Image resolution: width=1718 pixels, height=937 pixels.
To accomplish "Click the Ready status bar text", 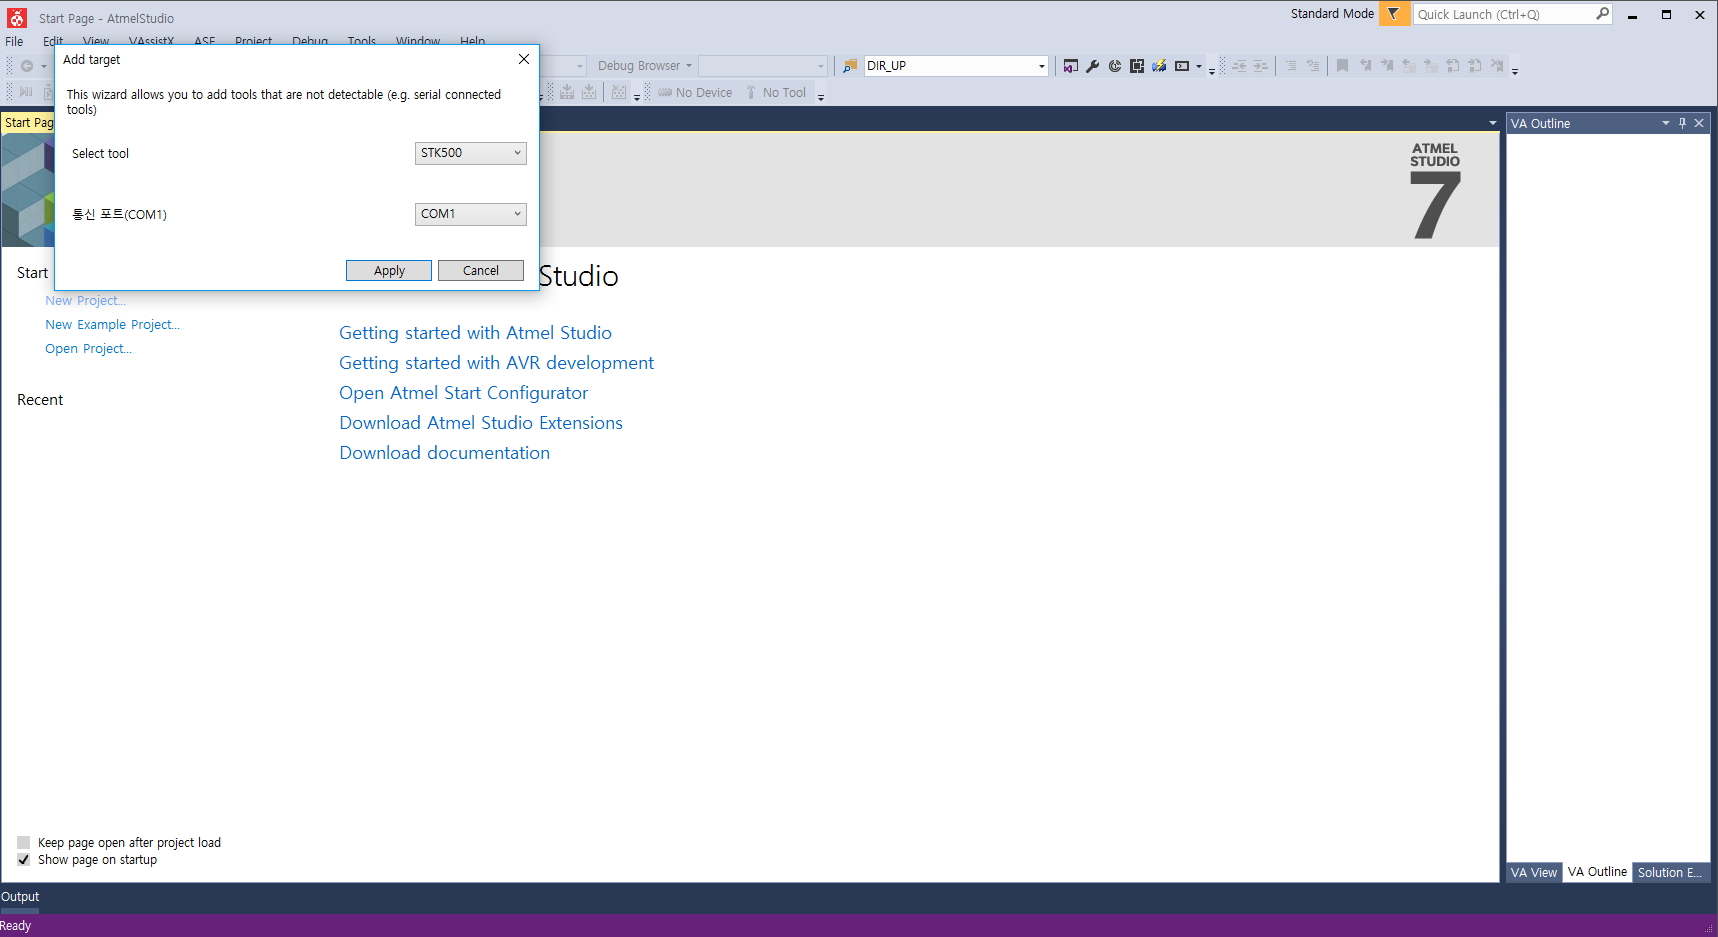I will [16, 926].
